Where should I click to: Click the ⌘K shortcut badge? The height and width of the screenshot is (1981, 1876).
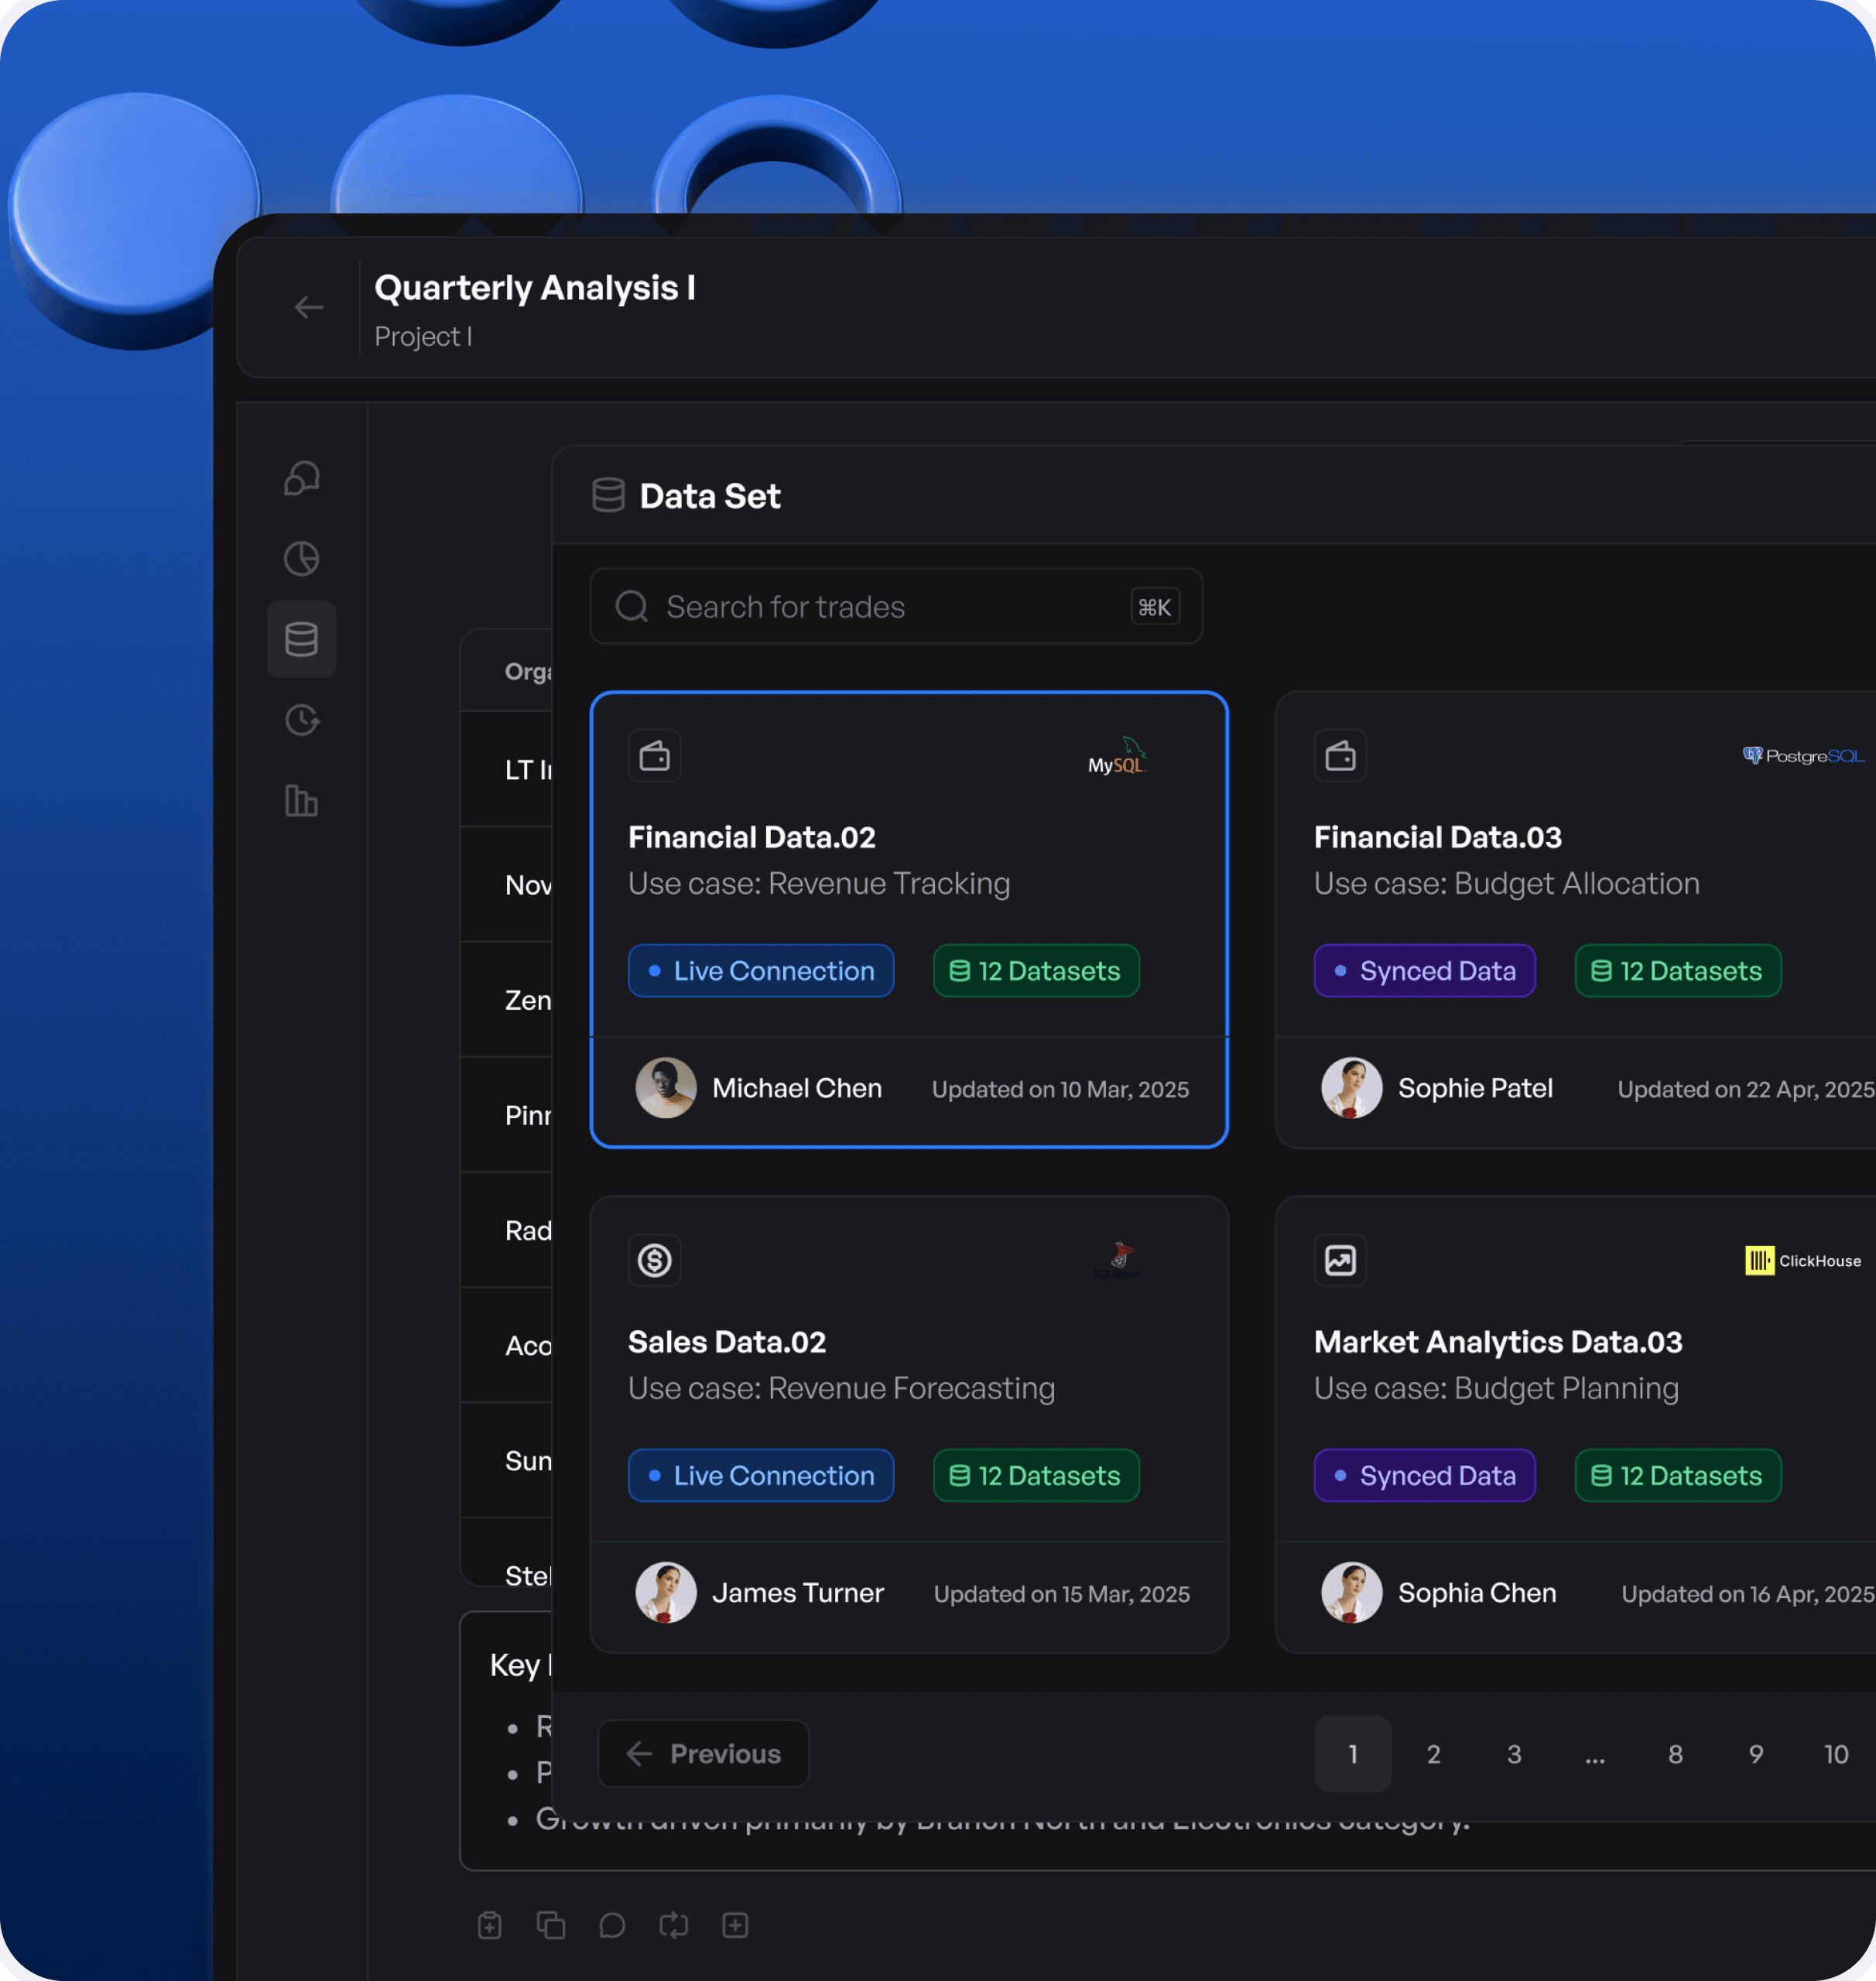click(1155, 607)
